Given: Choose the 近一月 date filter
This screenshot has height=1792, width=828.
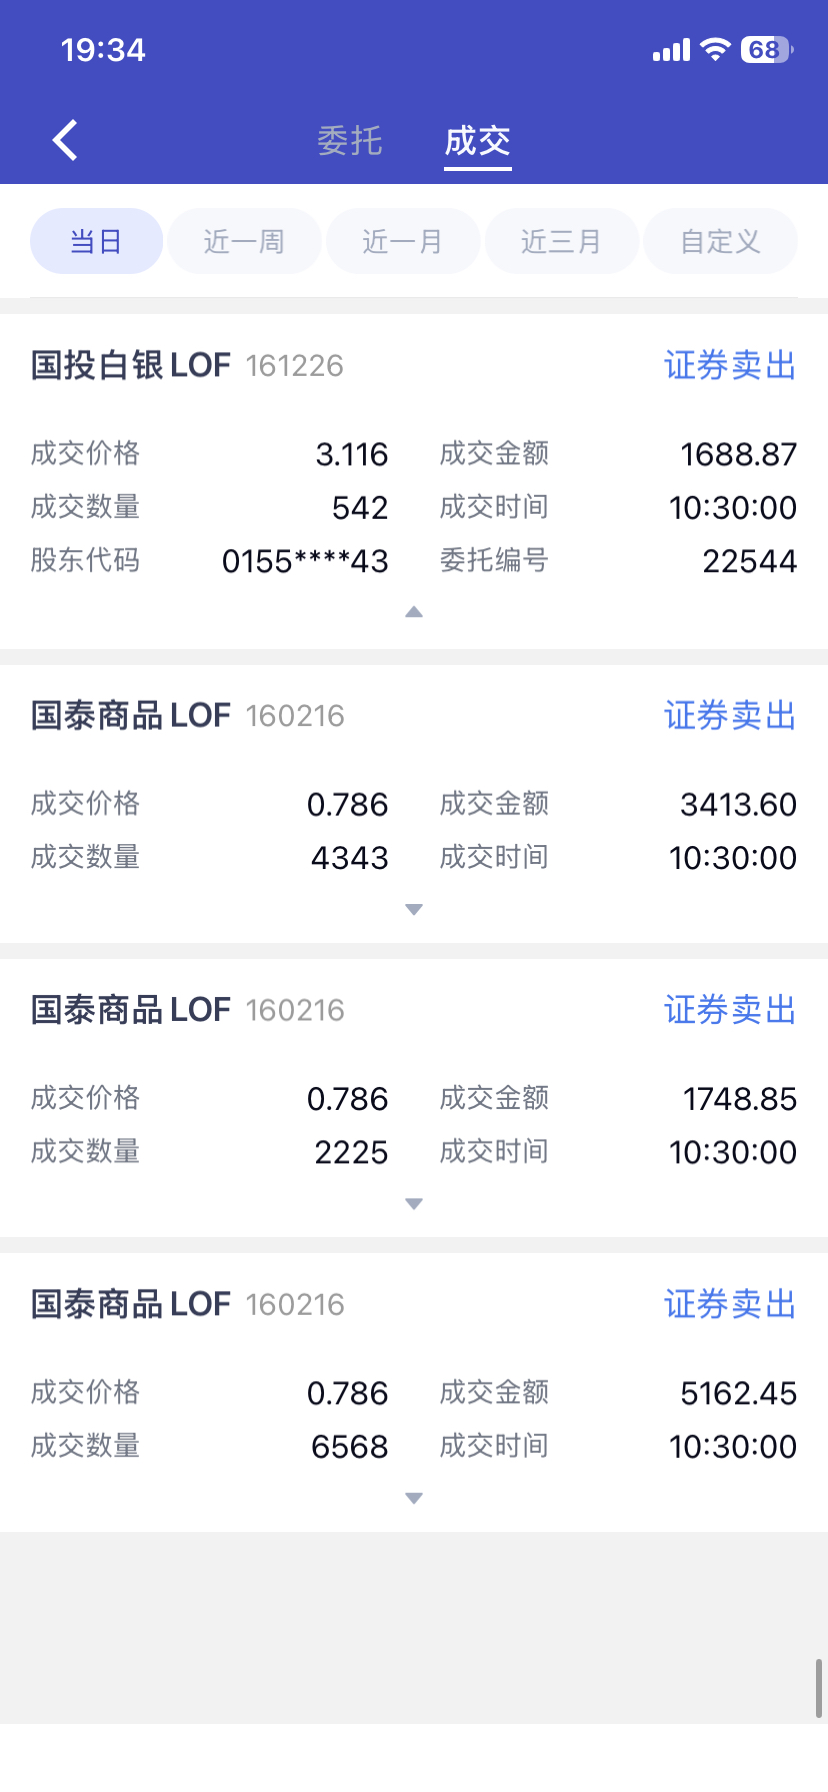Looking at the screenshot, I should click(402, 241).
